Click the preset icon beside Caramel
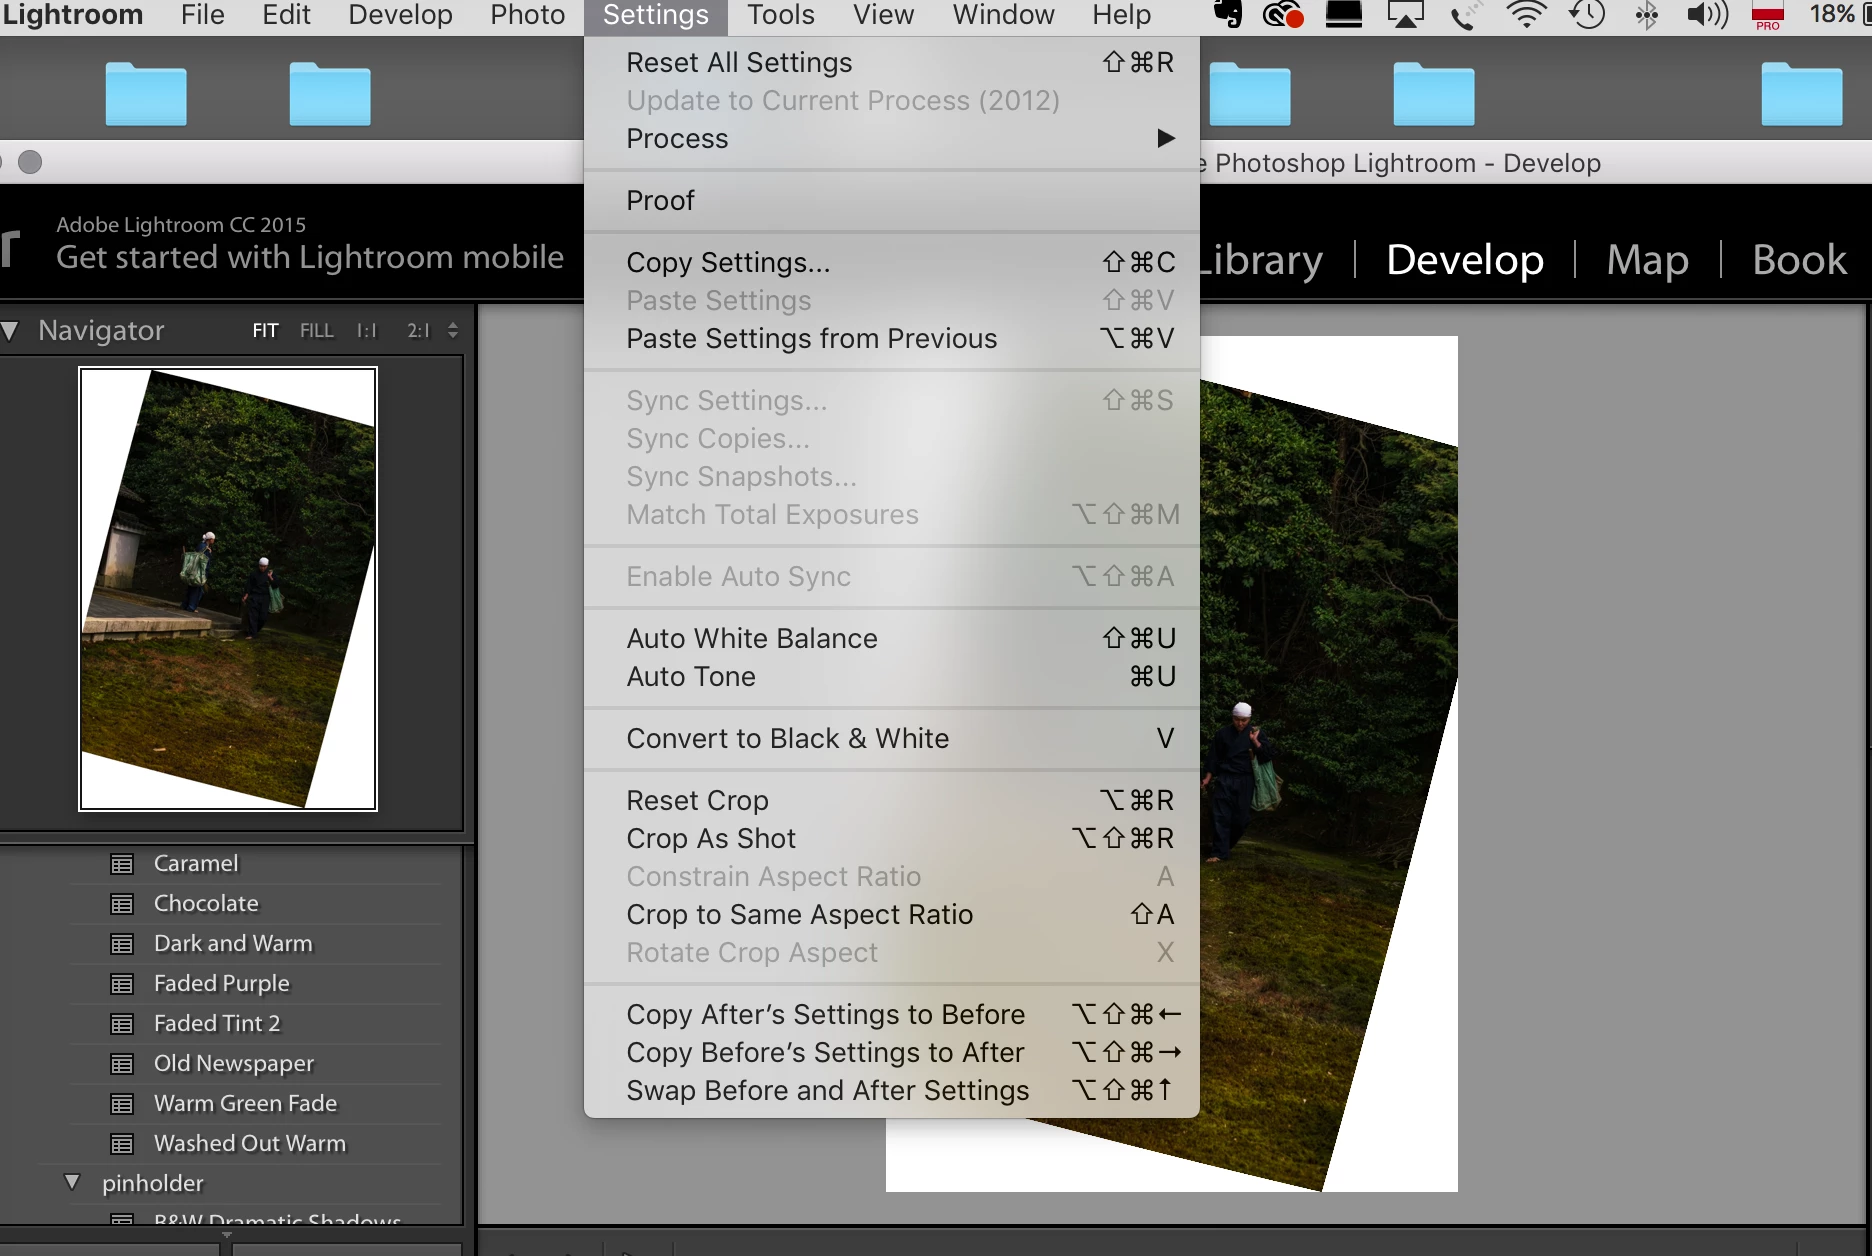Image resolution: width=1872 pixels, height=1256 pixels. tap(122, 864)
